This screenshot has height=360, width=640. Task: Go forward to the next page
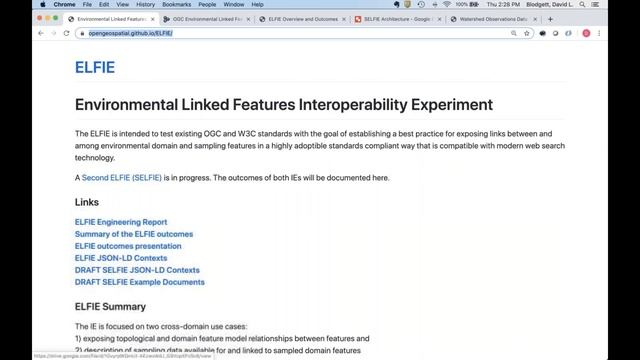pyautogui.click(x=53, y=33)
